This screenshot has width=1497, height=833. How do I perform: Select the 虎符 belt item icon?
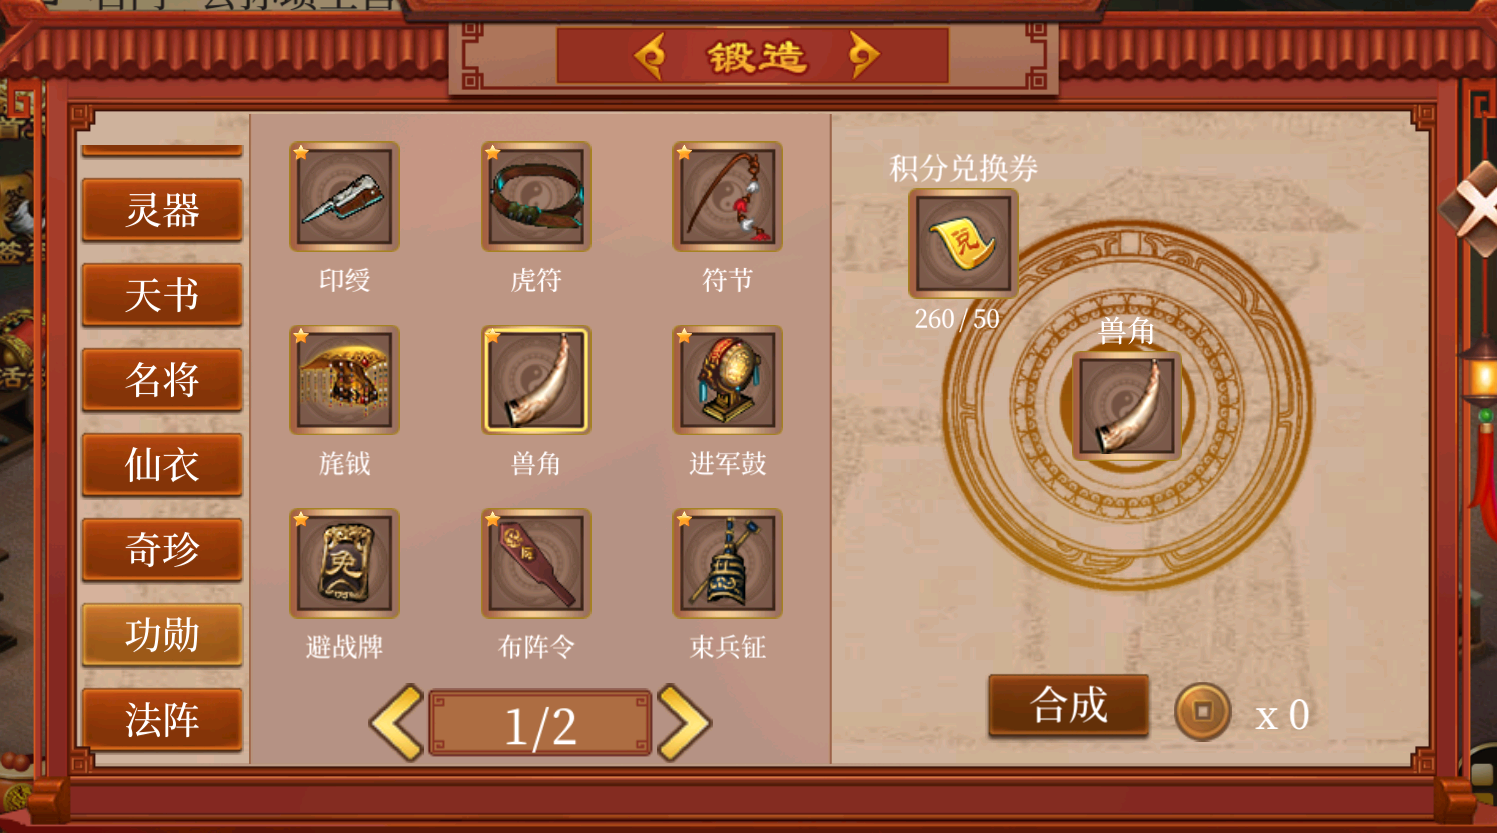coord(536,196)
